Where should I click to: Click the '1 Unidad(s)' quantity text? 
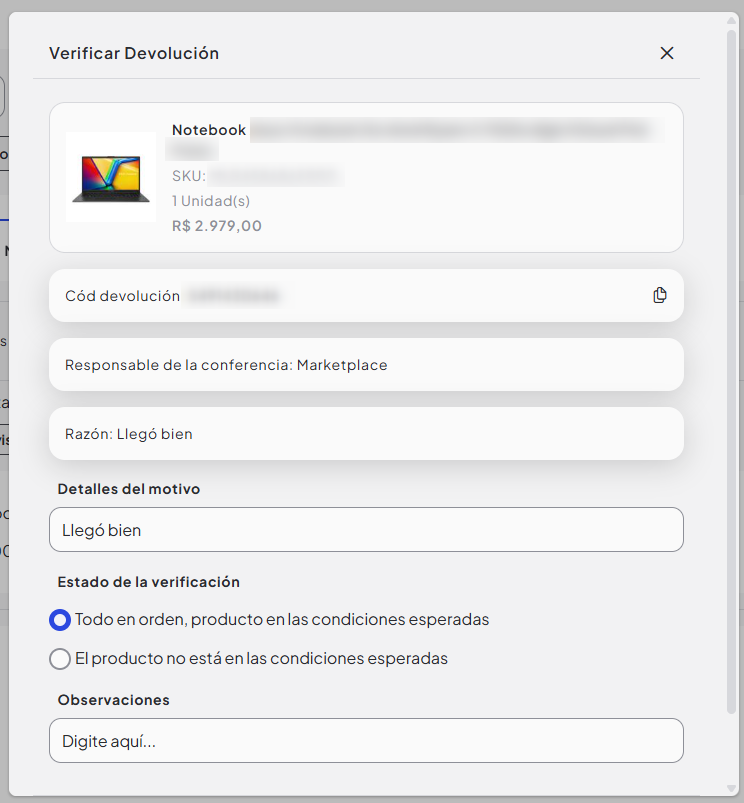pos(210,201)
